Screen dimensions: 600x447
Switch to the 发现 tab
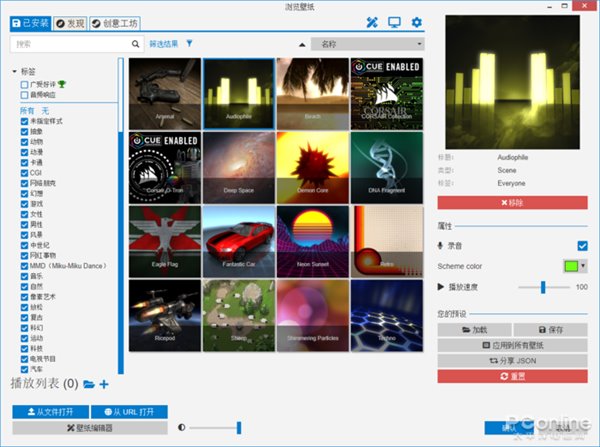pyautogui.click(x=69, y=22)
